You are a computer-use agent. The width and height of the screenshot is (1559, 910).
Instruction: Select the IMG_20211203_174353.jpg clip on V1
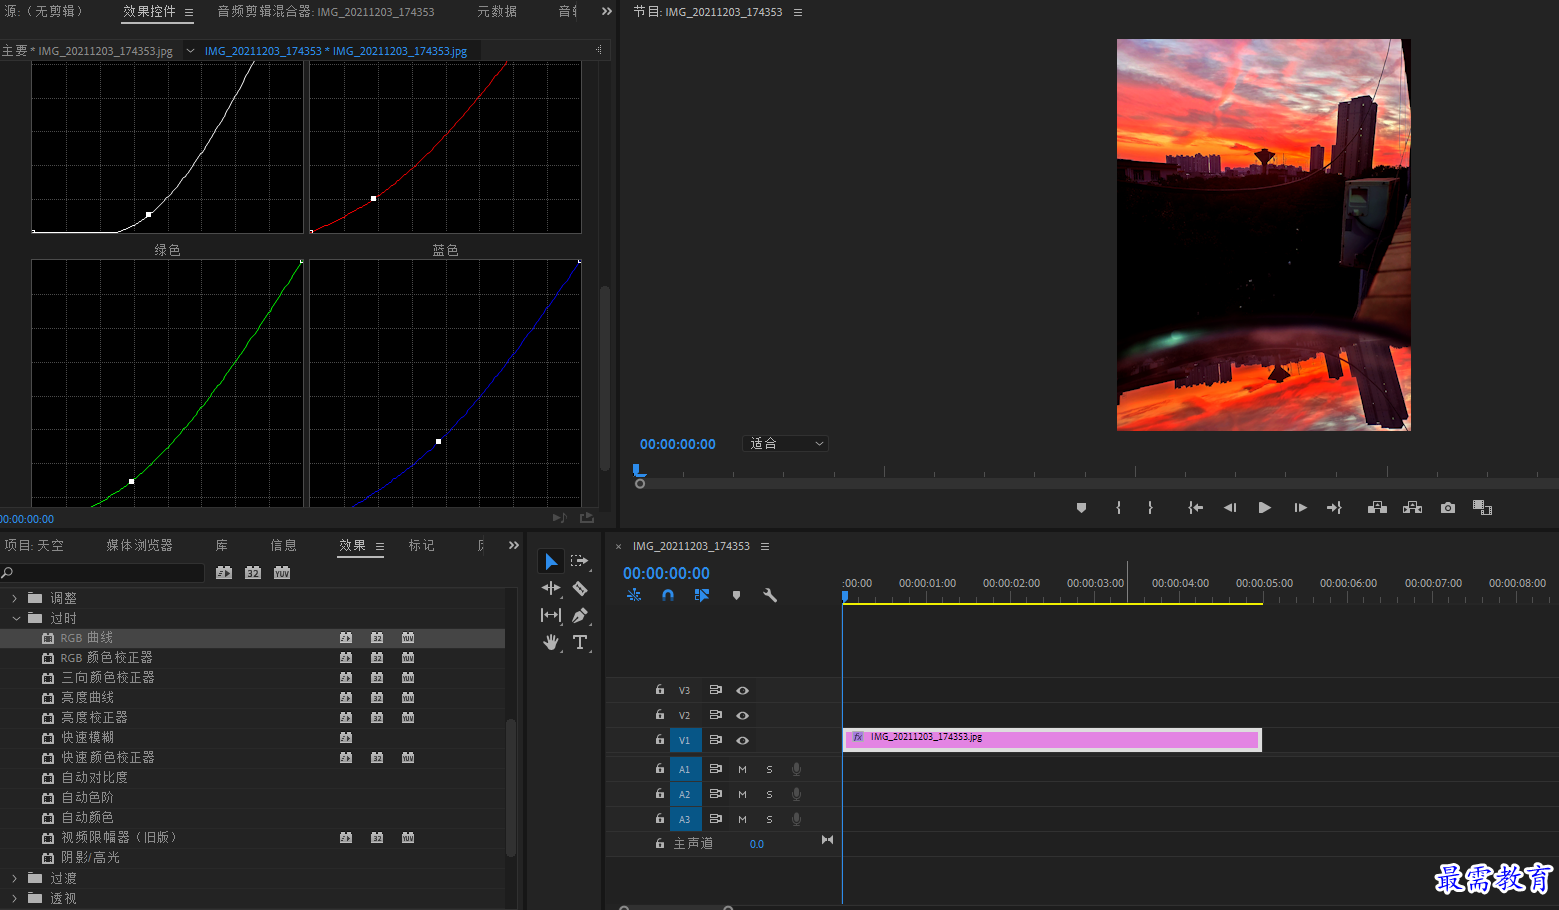(1052, 739)
